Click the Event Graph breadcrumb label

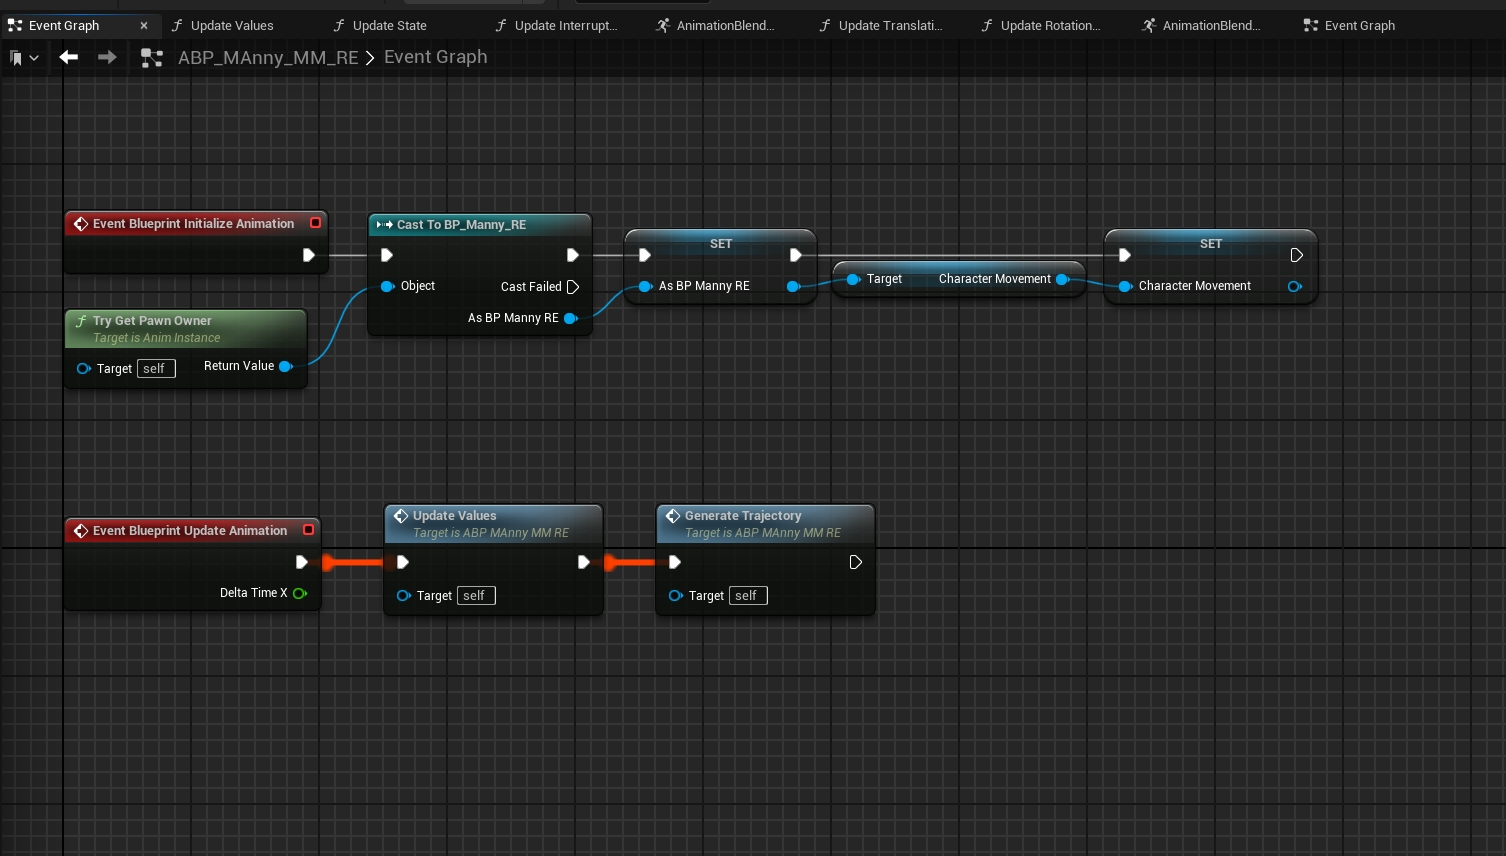[x=436, y=57]
